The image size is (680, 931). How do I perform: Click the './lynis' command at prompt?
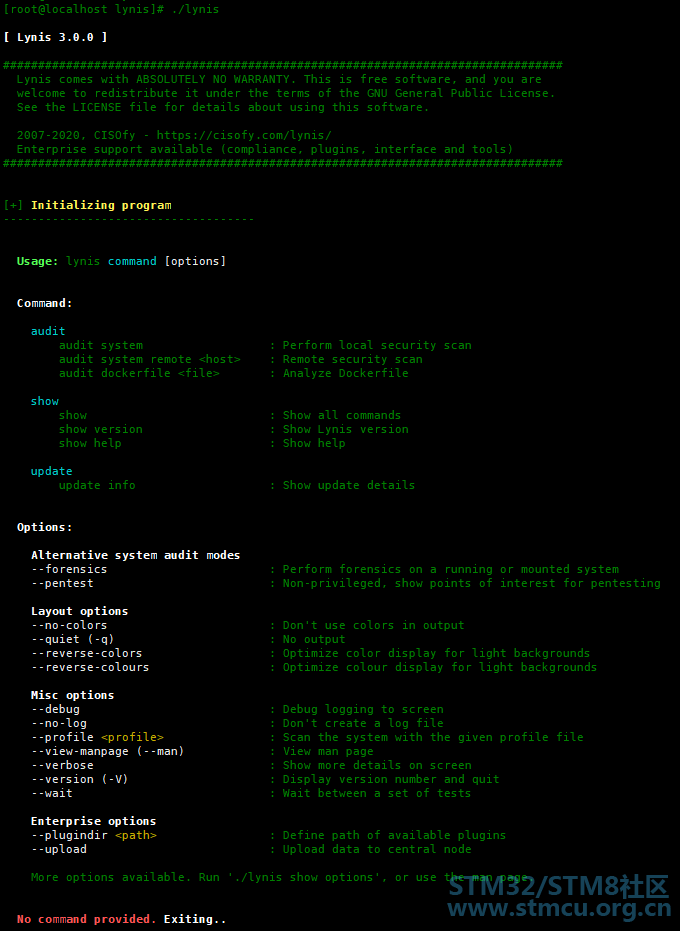click(x=195, y=10)
